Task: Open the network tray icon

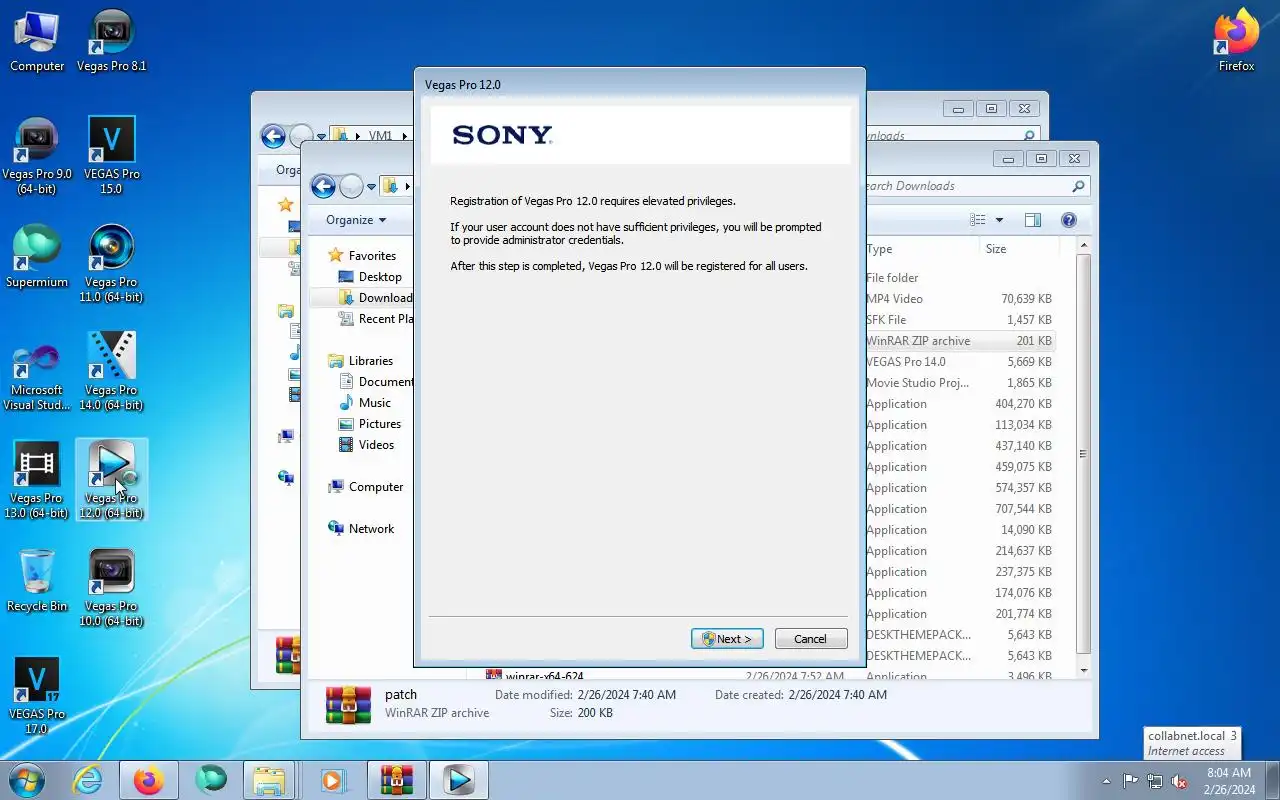Action: pyautogui.click(x=1155, y=781)
